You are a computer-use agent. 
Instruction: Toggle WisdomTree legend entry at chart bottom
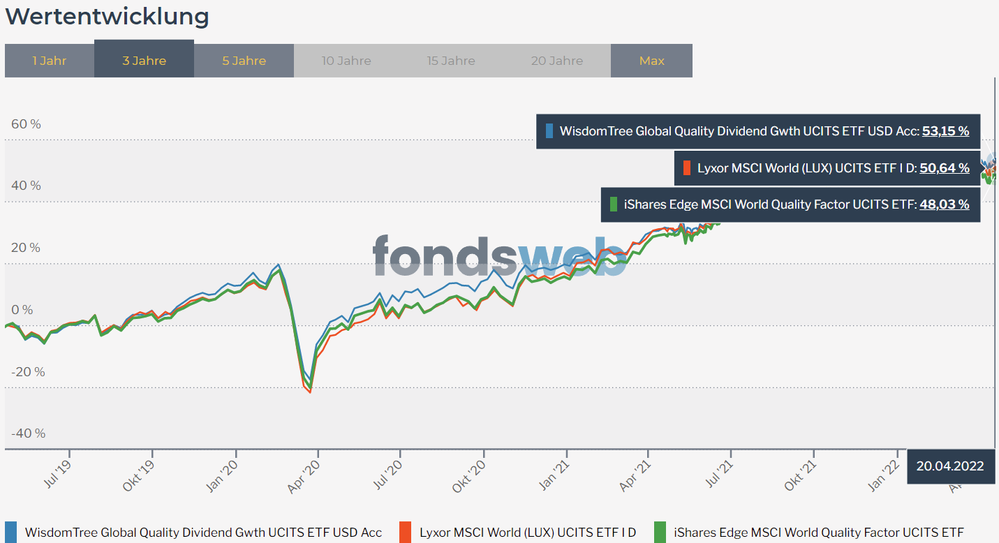194,532
